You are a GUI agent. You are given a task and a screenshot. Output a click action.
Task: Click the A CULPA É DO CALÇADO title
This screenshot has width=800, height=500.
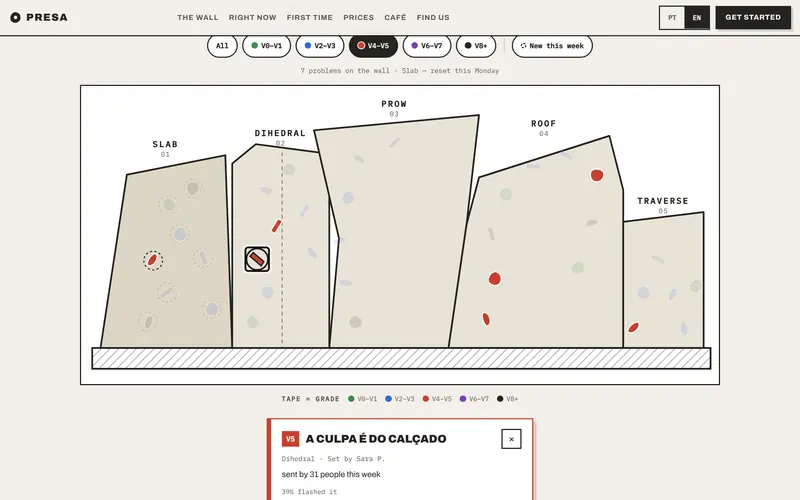click(x=376, y=439)
